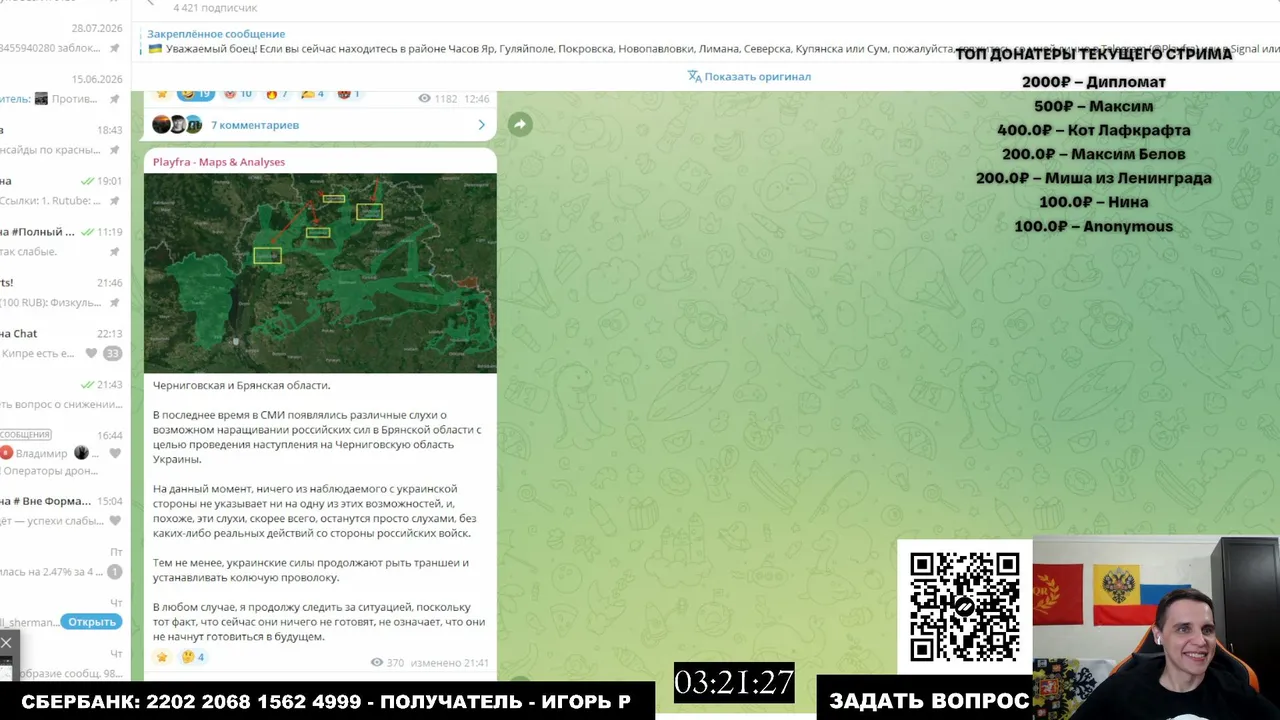Screen dimensions: 1280x720
Task: Click the heart icon in the 15:04 chat row
Action: [x=115, y=520]
